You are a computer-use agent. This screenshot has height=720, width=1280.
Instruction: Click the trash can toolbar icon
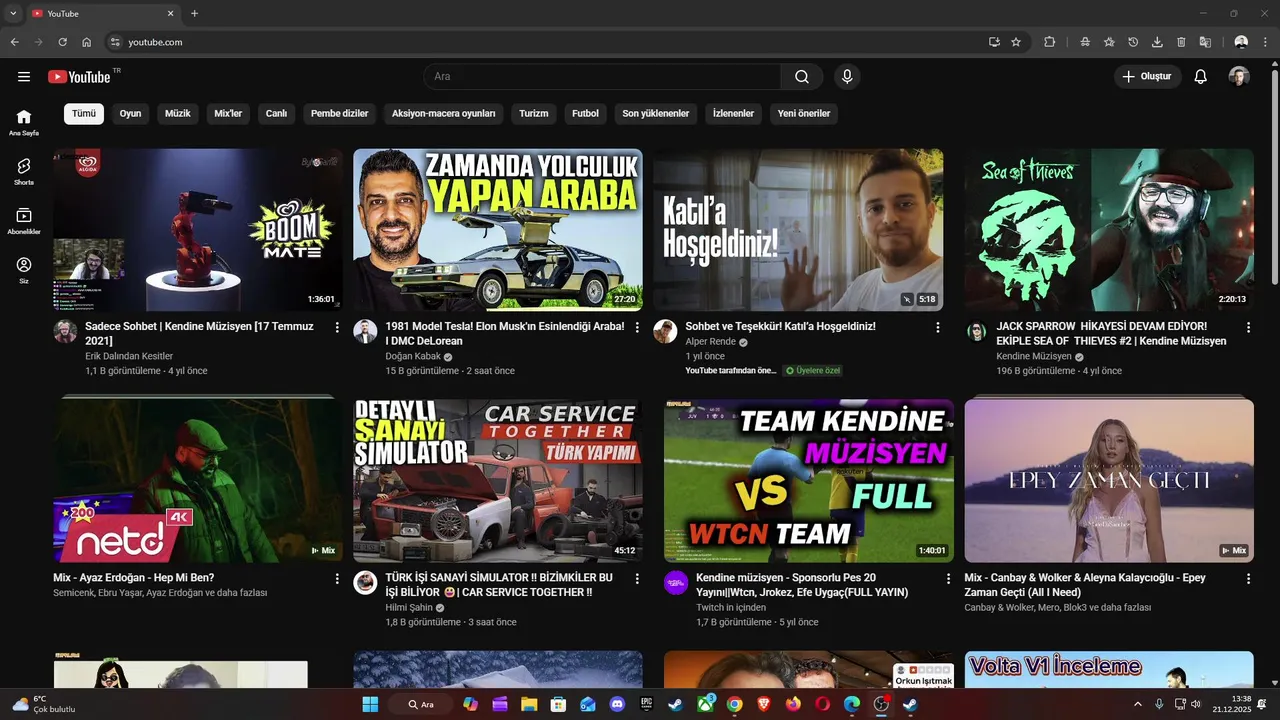click(x=1181, y=42)
